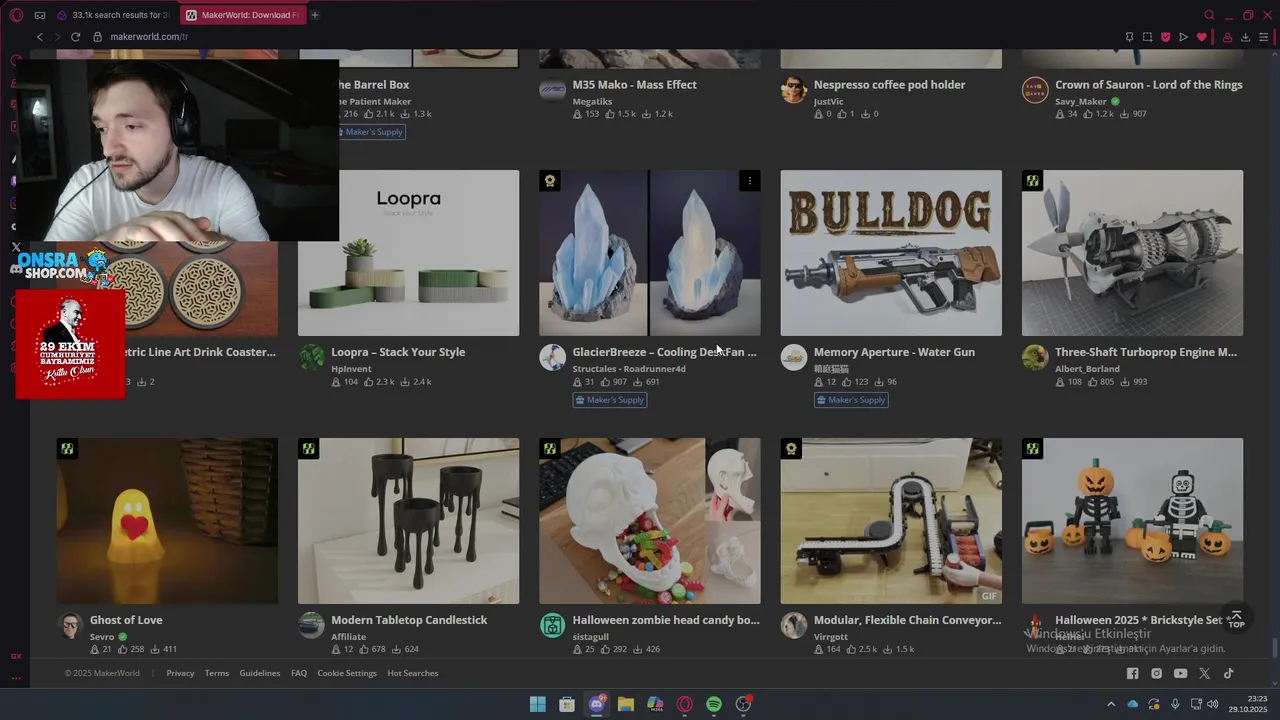Show hidden system tray icons chevron
1280x720 pixels.
click(1110, 704)
